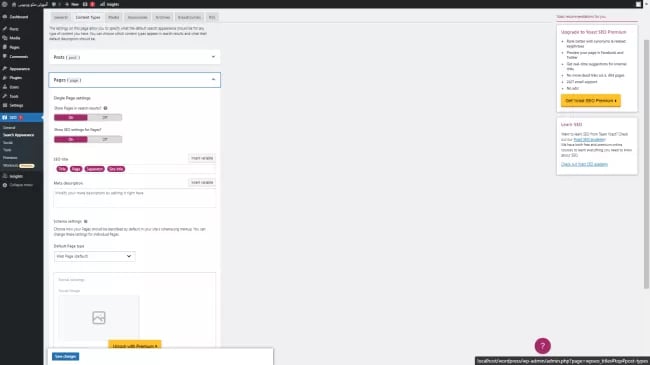This screenshot has width=650, height=365.
Task: Click the social image placeholder icon
Action: click(x=99, y=318)
